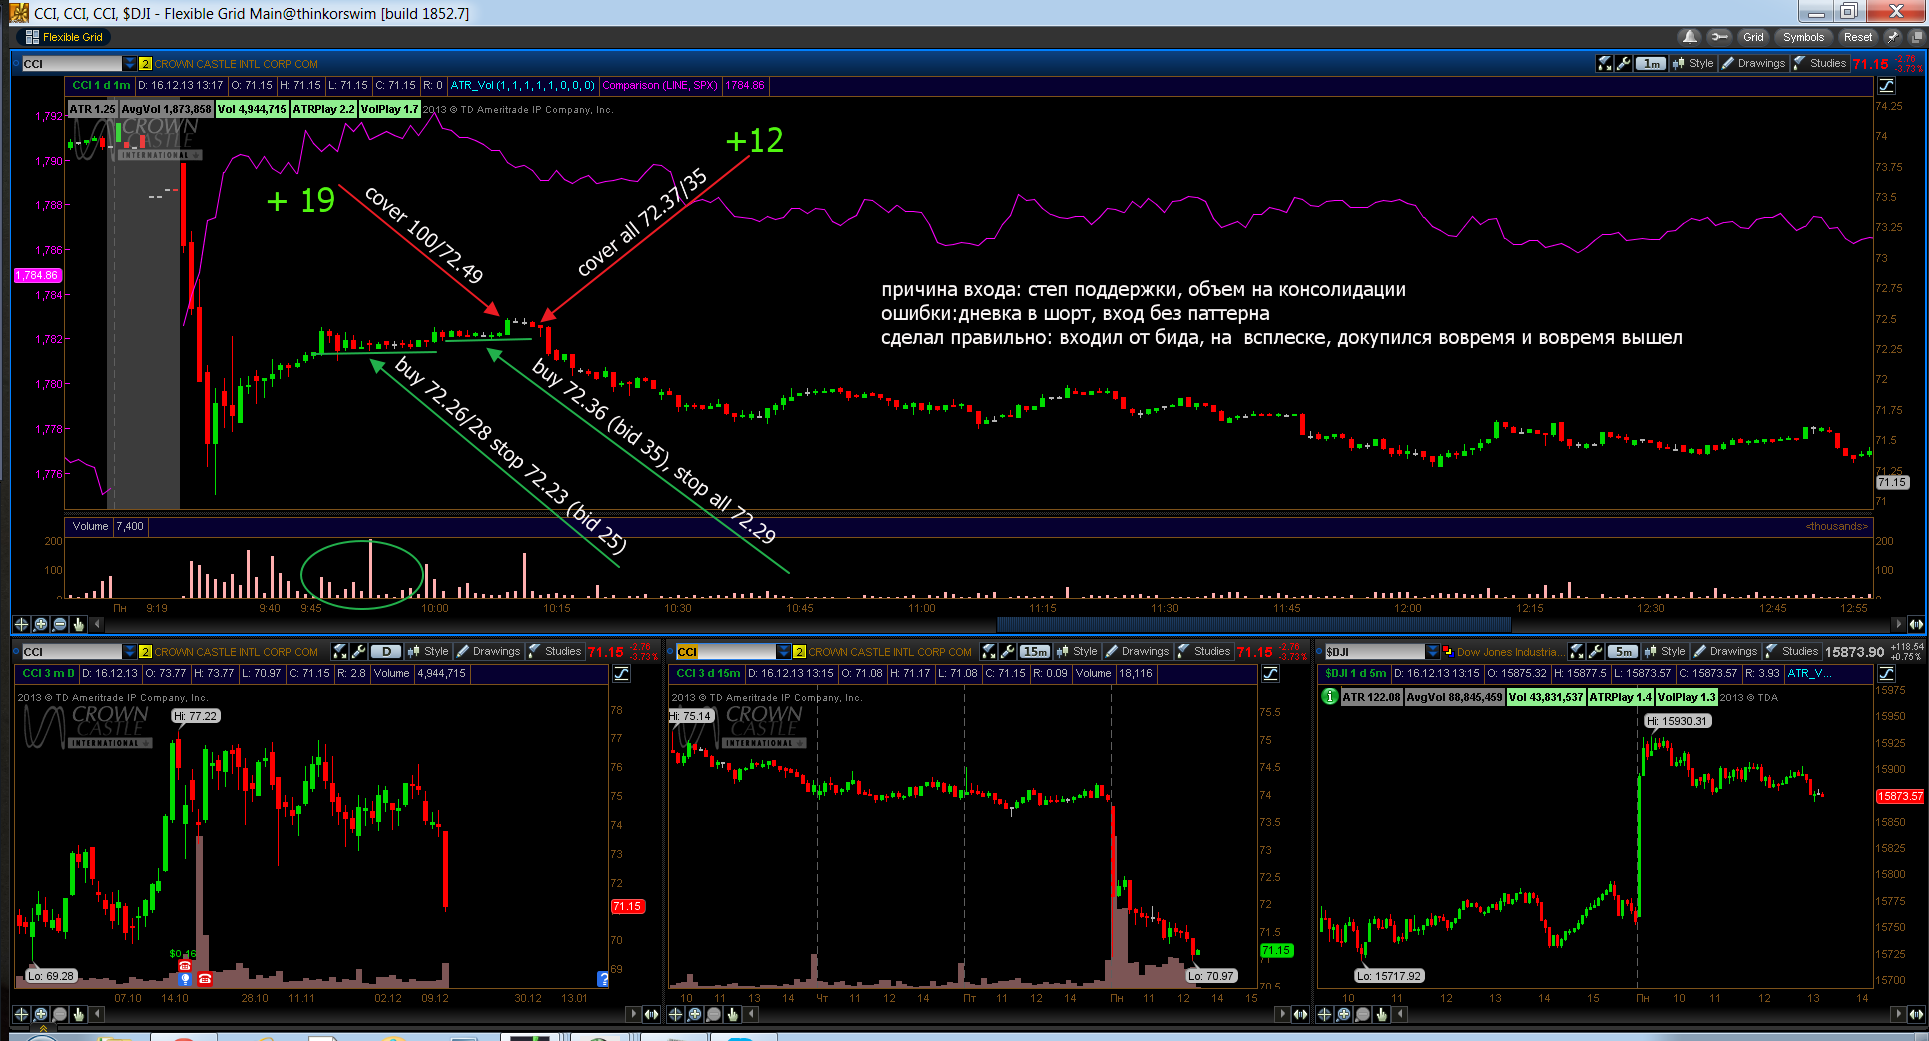This screenshot has width=1929, height=1041.
Task: Expand symbol dropdown in $DJI chart
Action: [x=1433, y=651]
